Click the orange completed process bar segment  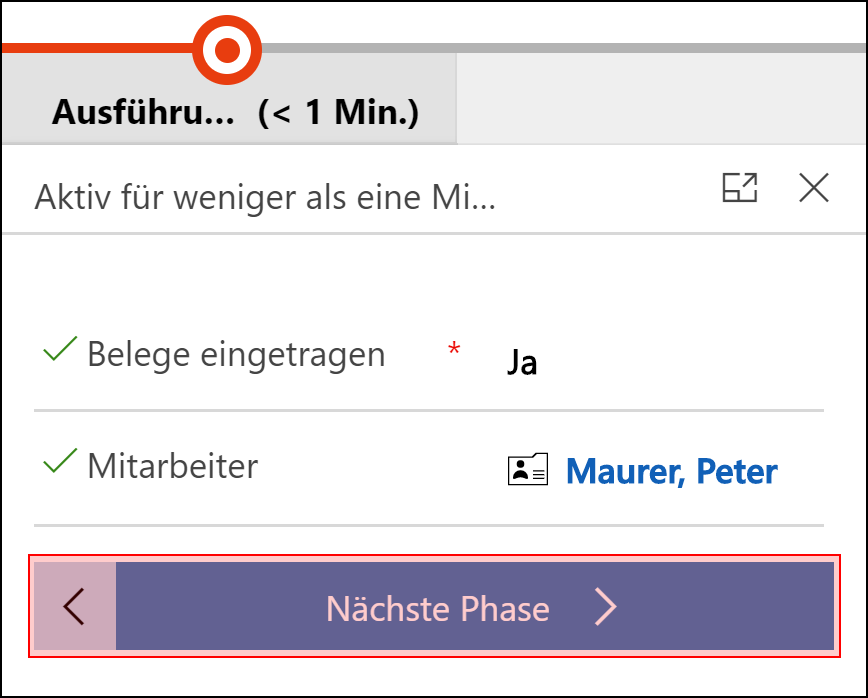coord(98,48)
